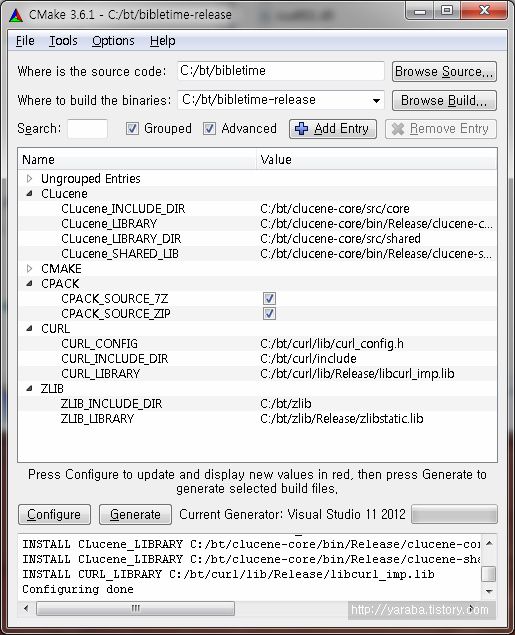Click the Value column header
The width and height of the screenshot is (515, 635).
click(x=376, y=159)
